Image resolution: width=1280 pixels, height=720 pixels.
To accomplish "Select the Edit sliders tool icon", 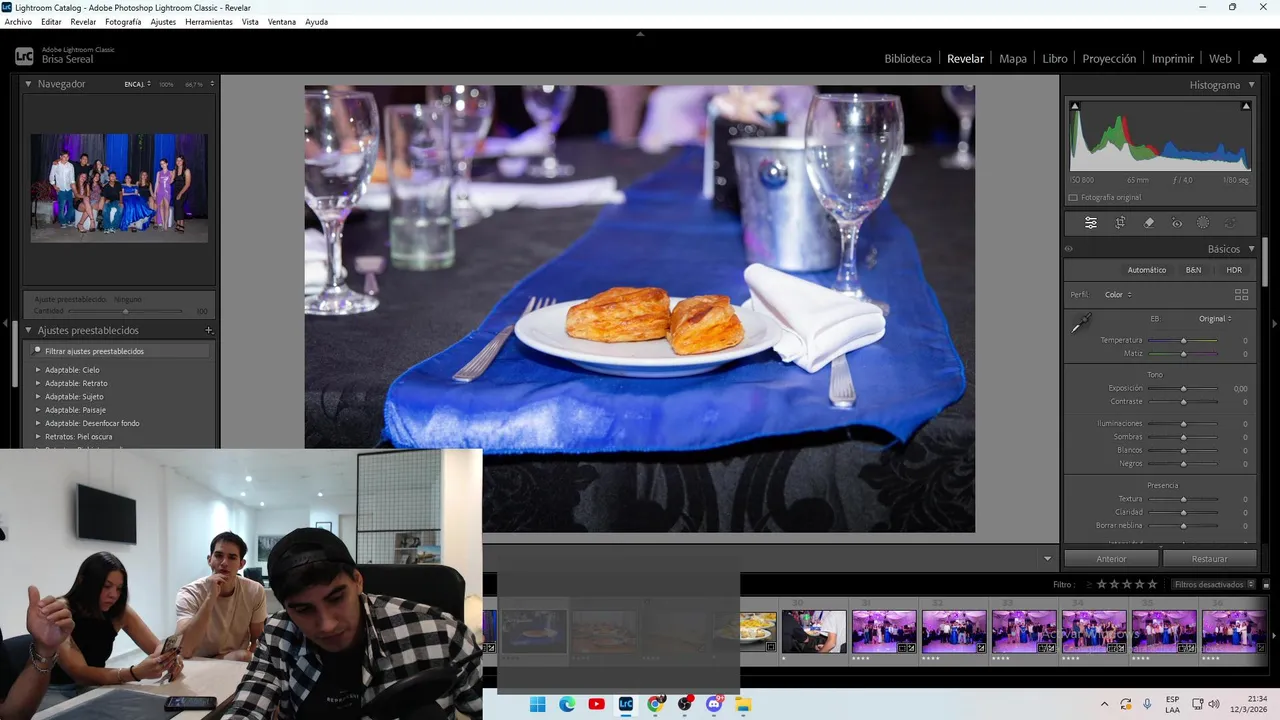I will click(1091, 223).
